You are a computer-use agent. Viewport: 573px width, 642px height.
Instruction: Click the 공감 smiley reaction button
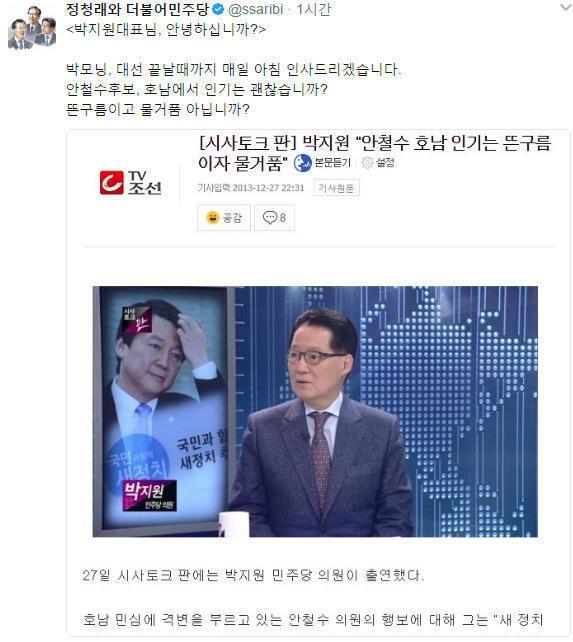pos(224,217)
